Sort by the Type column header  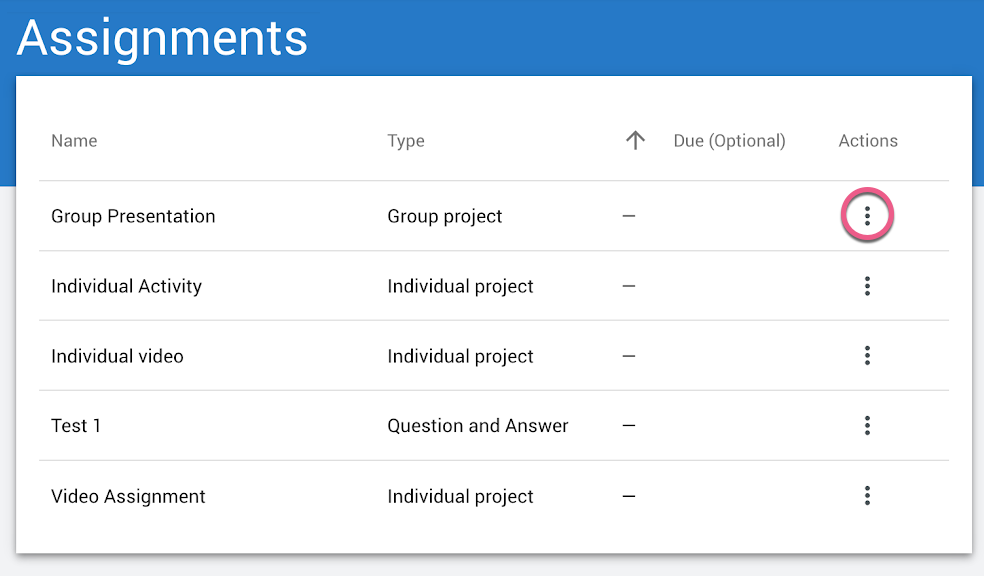click(406, 141)
